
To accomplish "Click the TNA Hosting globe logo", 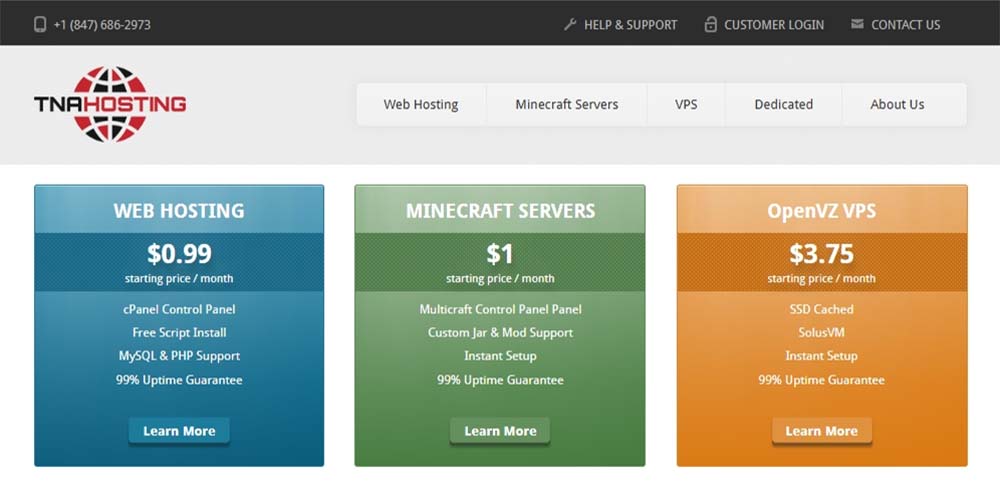I will click(110, 104).
